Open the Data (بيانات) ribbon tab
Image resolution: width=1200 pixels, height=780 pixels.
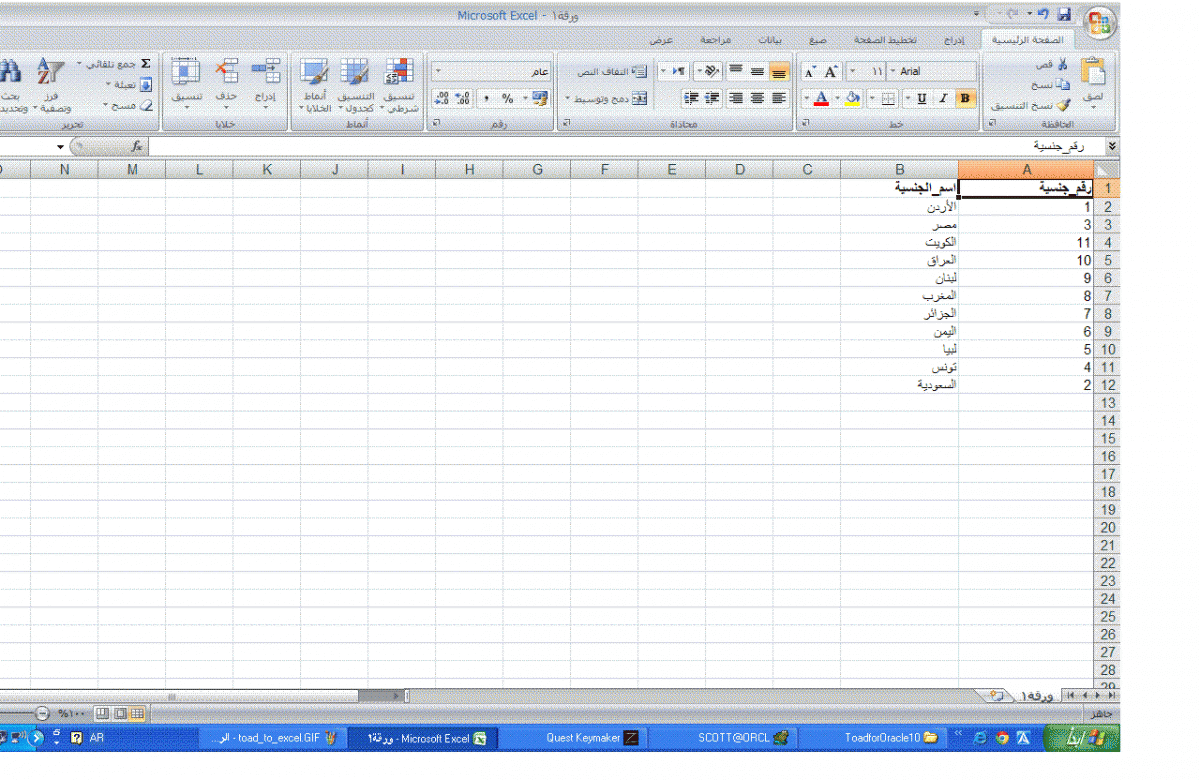coord(769,40)
